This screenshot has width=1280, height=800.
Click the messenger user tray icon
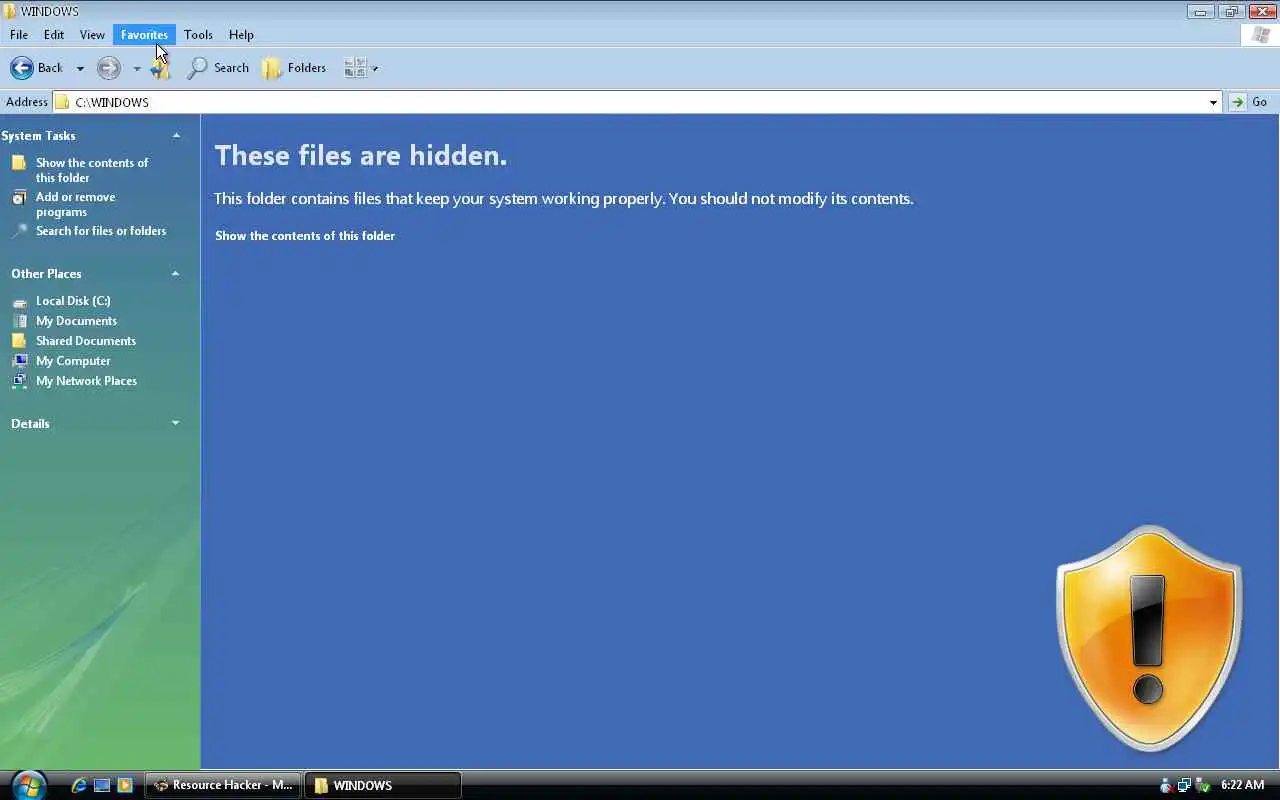[1166, 786]
